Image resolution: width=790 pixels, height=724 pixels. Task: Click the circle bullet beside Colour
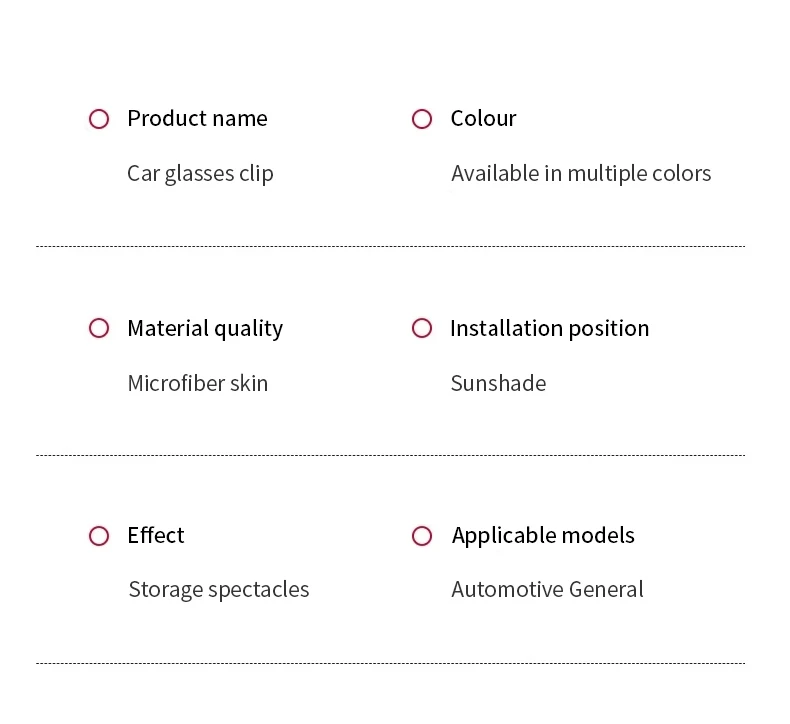(422, 119)
